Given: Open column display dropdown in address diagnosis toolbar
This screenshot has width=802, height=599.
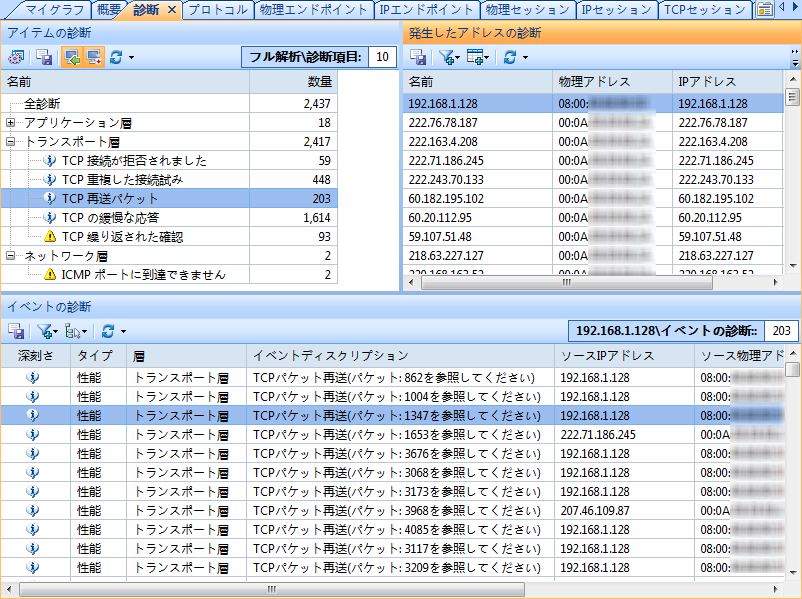Looking at the screenshot, I should (478, 57).
